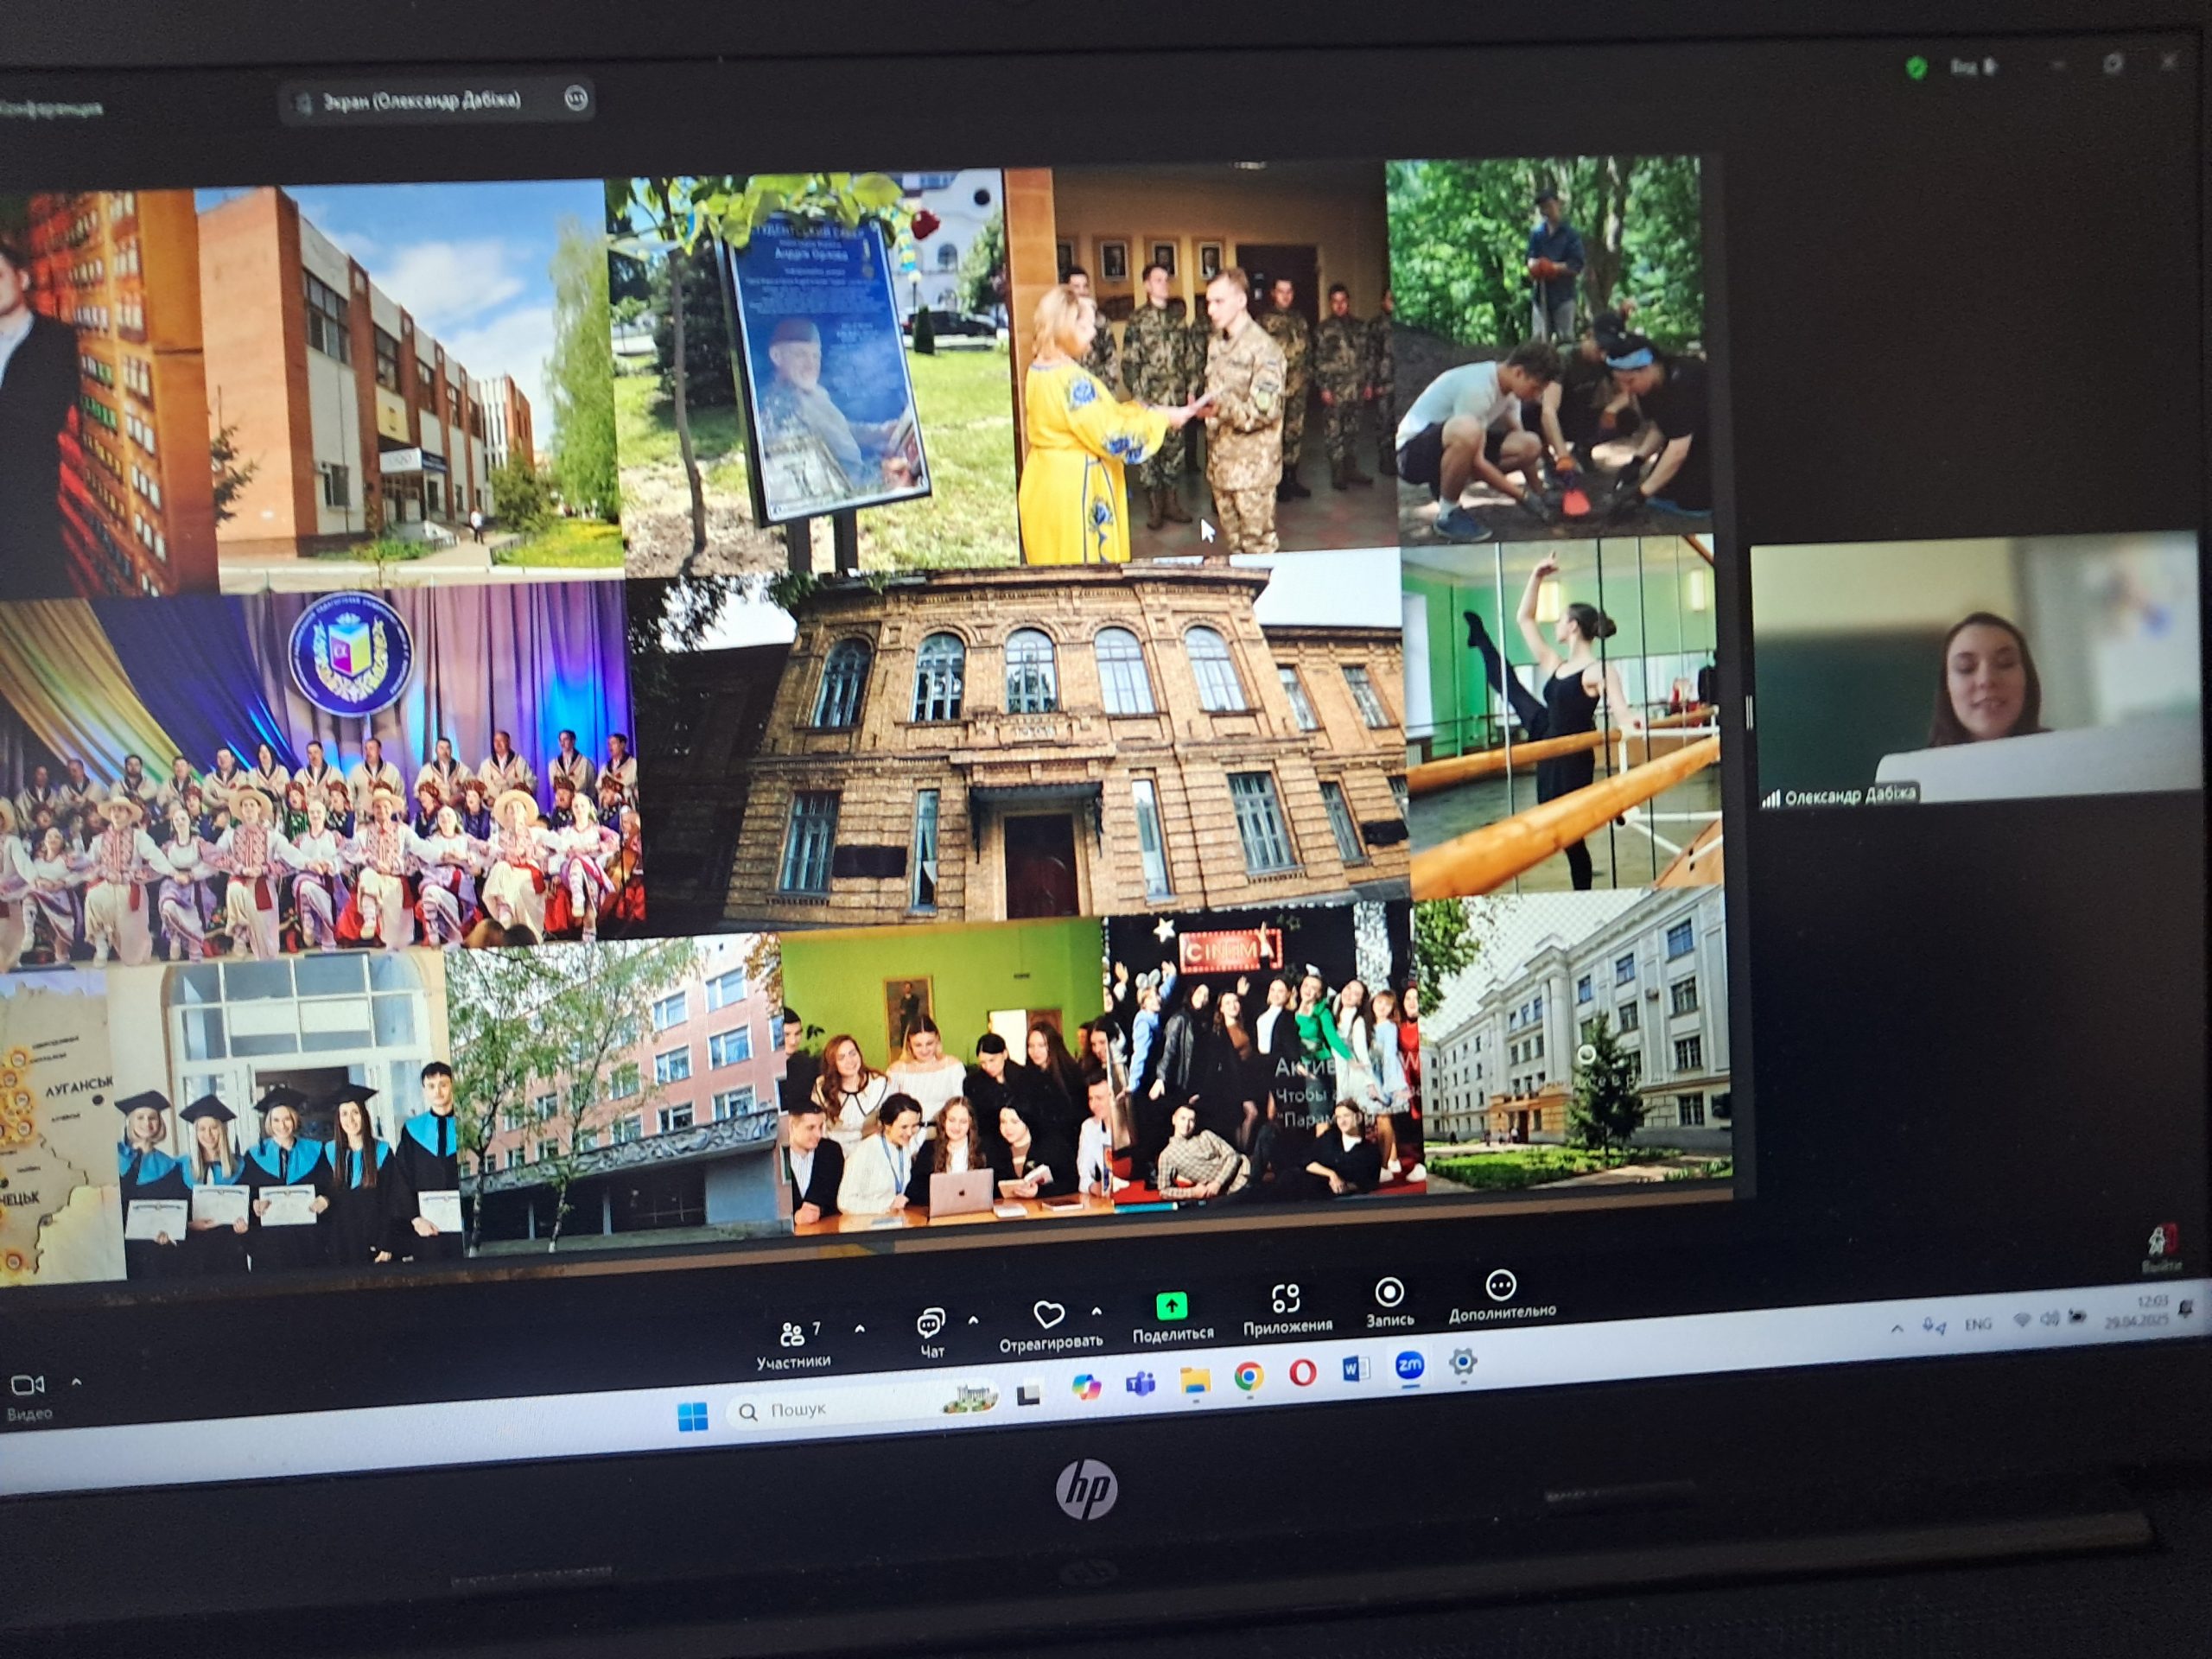Open the Windows Start menu

(x=692, y=1415)
